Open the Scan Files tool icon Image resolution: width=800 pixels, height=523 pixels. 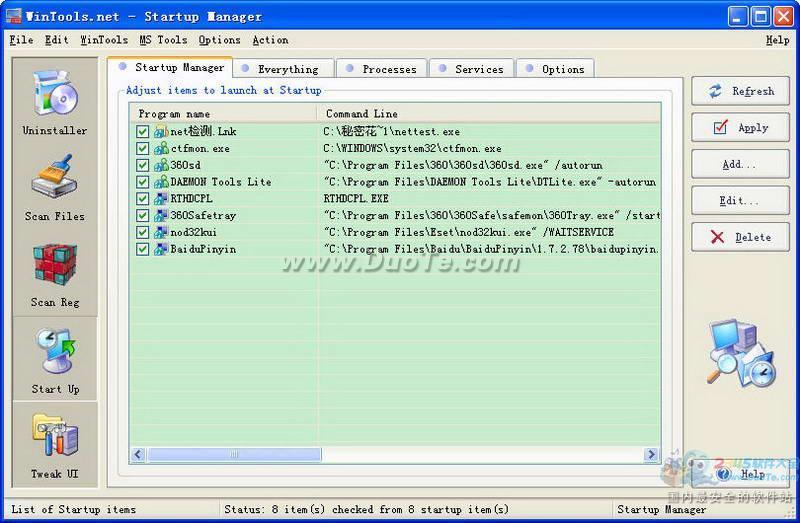(x=55, y=177)
